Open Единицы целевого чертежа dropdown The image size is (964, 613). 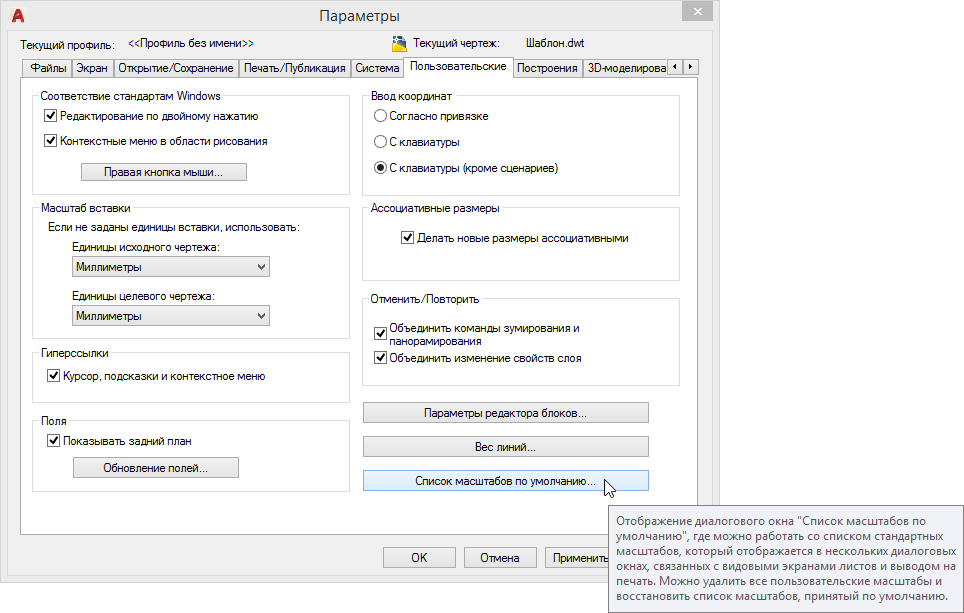click(171, 316)
